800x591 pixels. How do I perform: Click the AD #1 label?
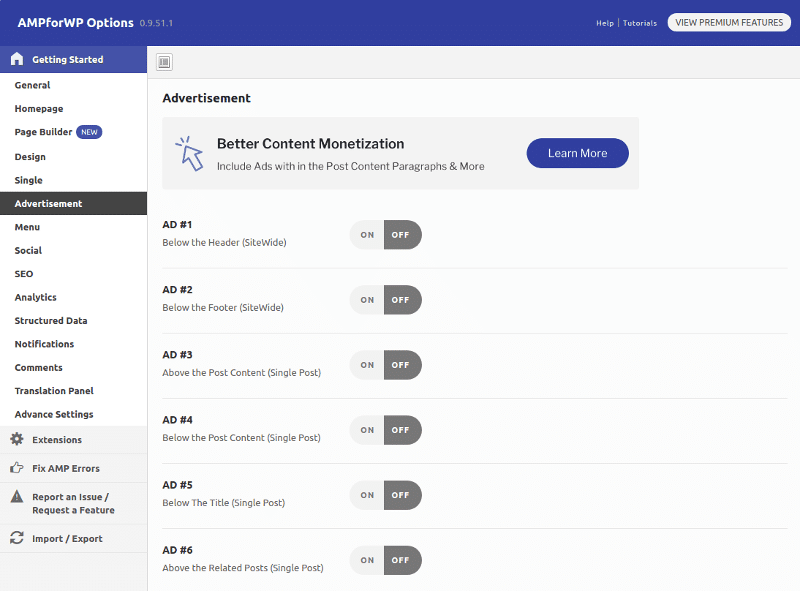[x=177, y=225]
